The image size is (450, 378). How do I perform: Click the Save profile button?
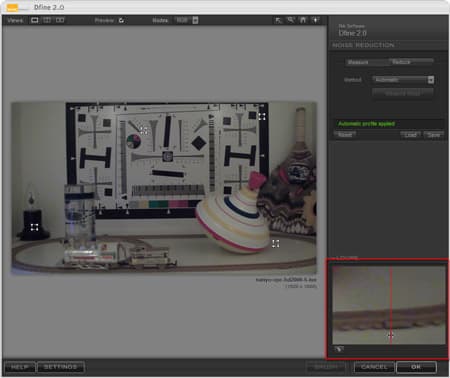(x=434, y=135)
